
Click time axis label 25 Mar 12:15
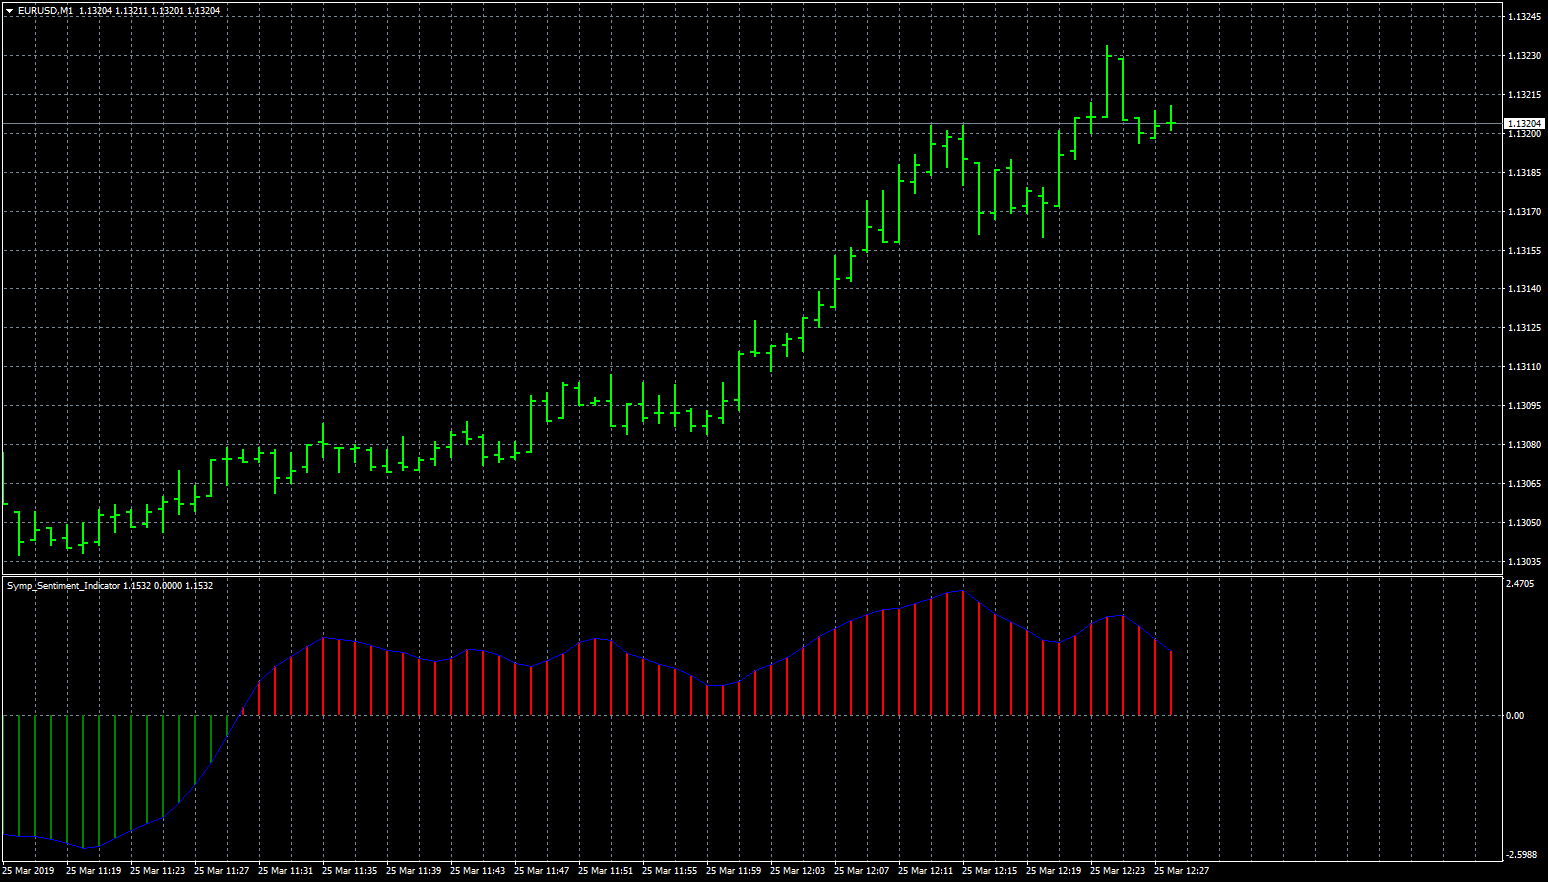tap(990, 871)
